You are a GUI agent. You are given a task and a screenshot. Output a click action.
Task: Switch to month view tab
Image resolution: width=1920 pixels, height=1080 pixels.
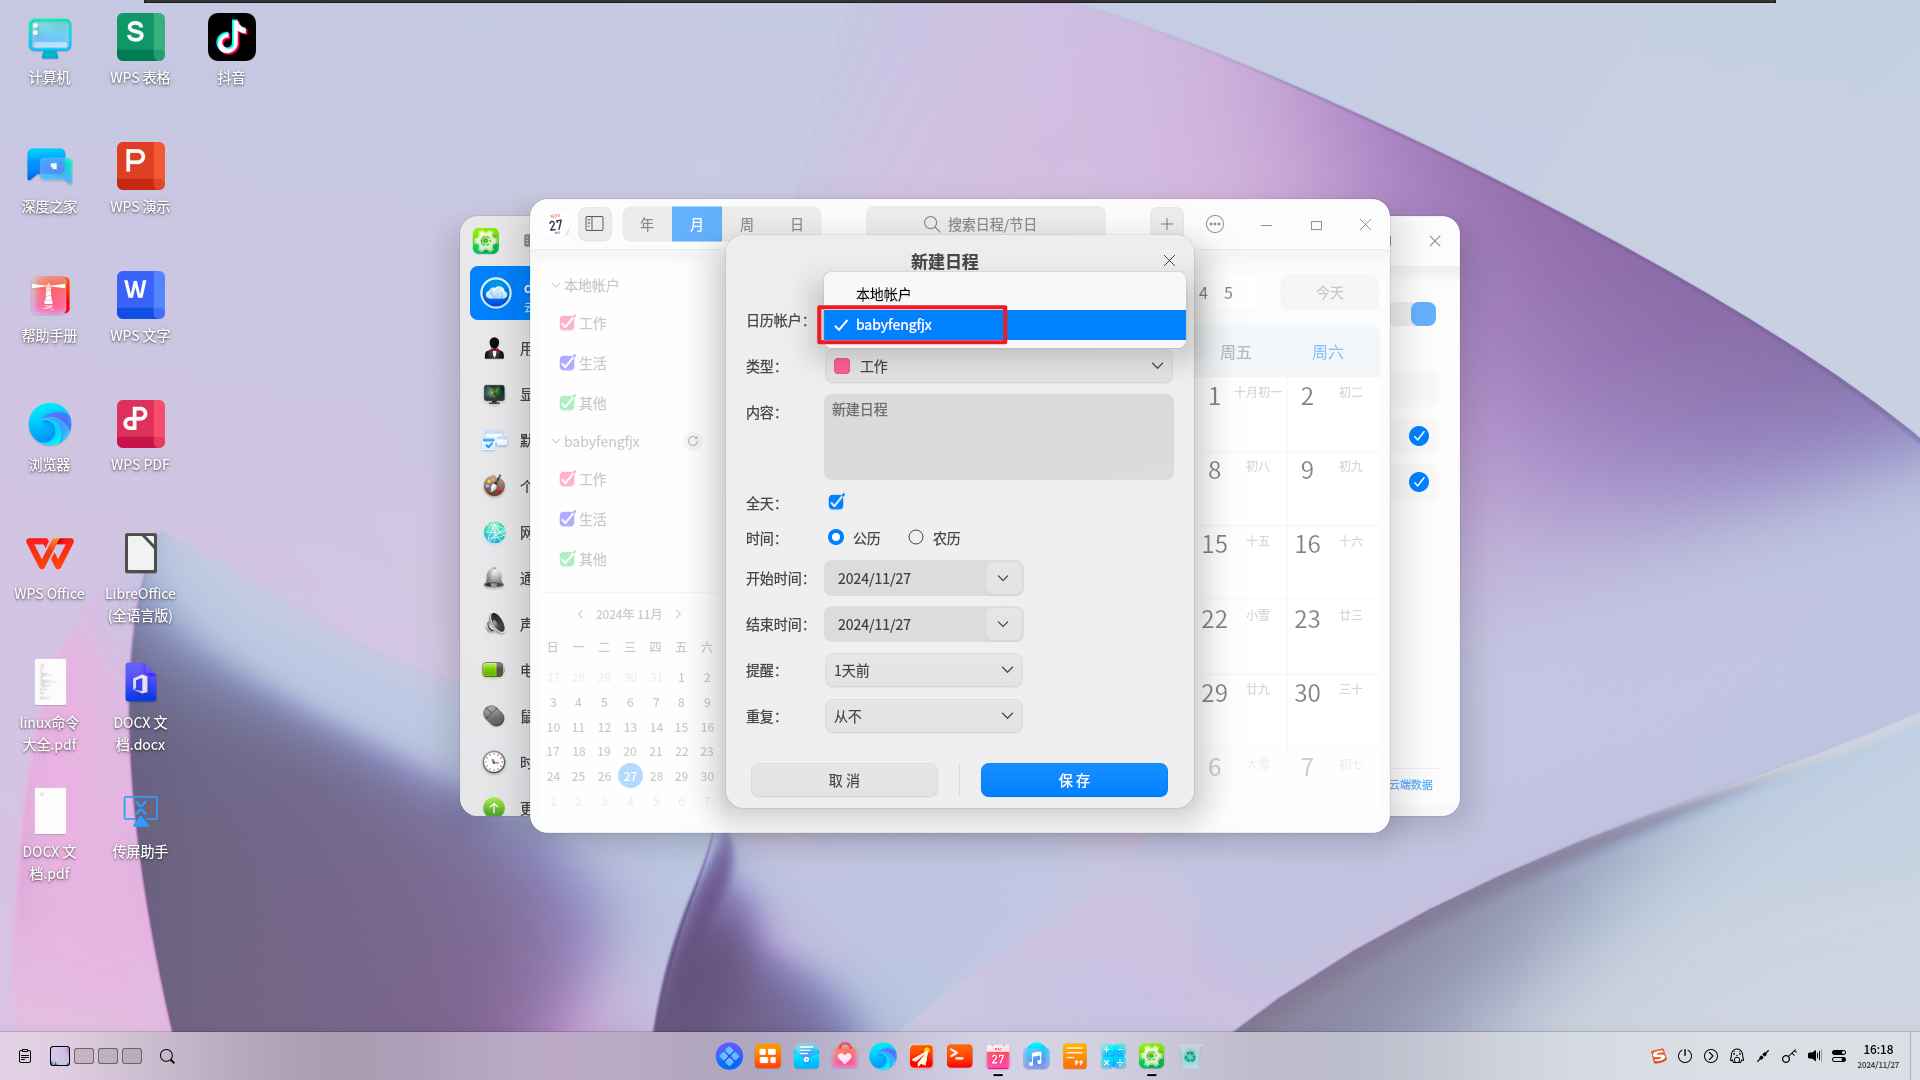[x=697, y=224]
